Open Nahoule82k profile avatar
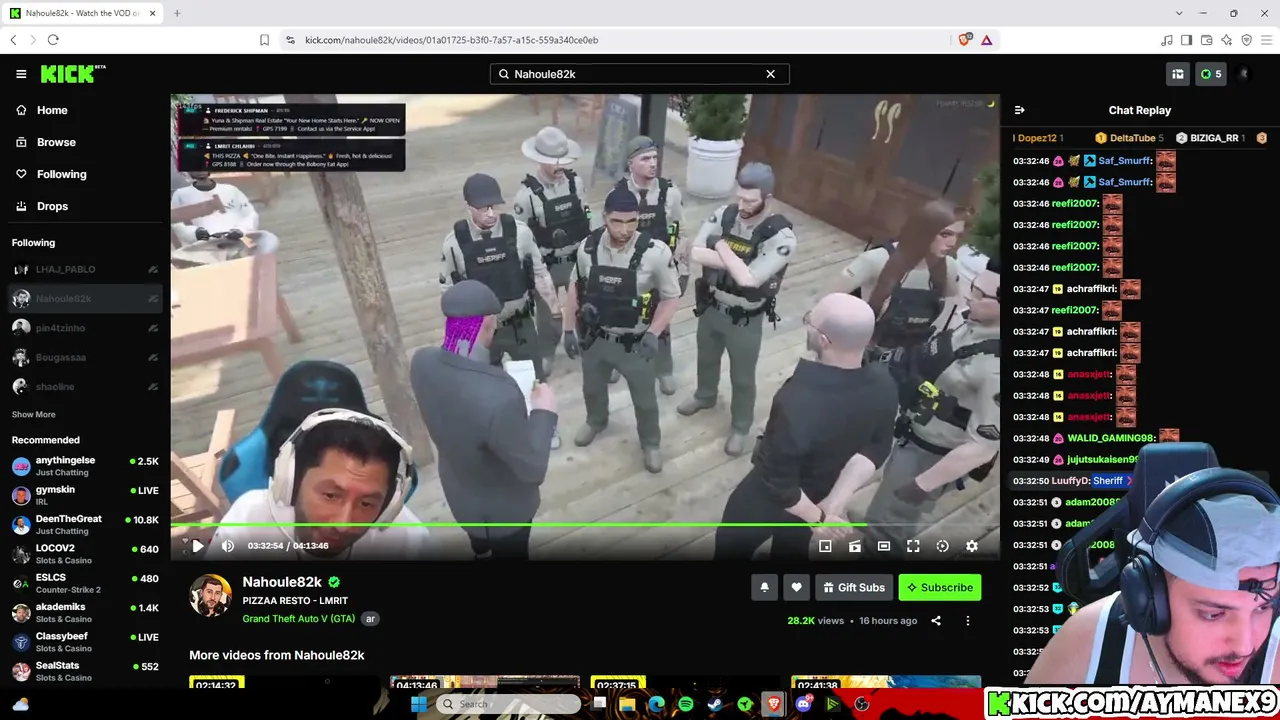This screenshot has height=720, width=1280. pyautogui.click(x=211, y=596)
